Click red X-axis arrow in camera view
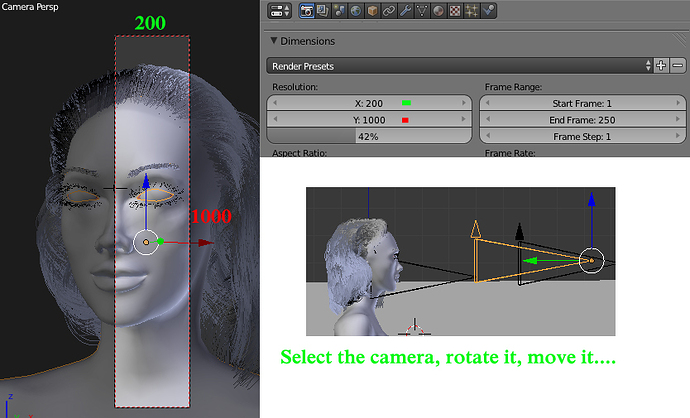 [x=205, y=242]
